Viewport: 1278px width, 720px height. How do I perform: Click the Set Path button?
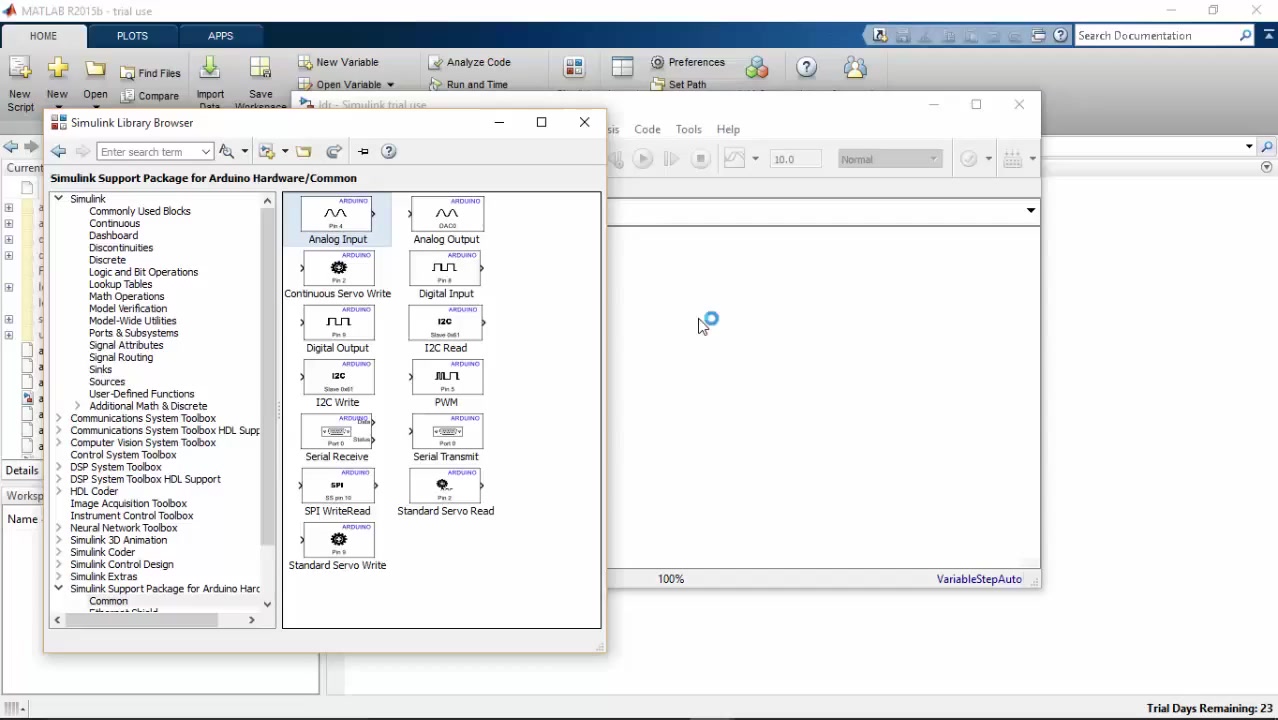click(687, 84)
